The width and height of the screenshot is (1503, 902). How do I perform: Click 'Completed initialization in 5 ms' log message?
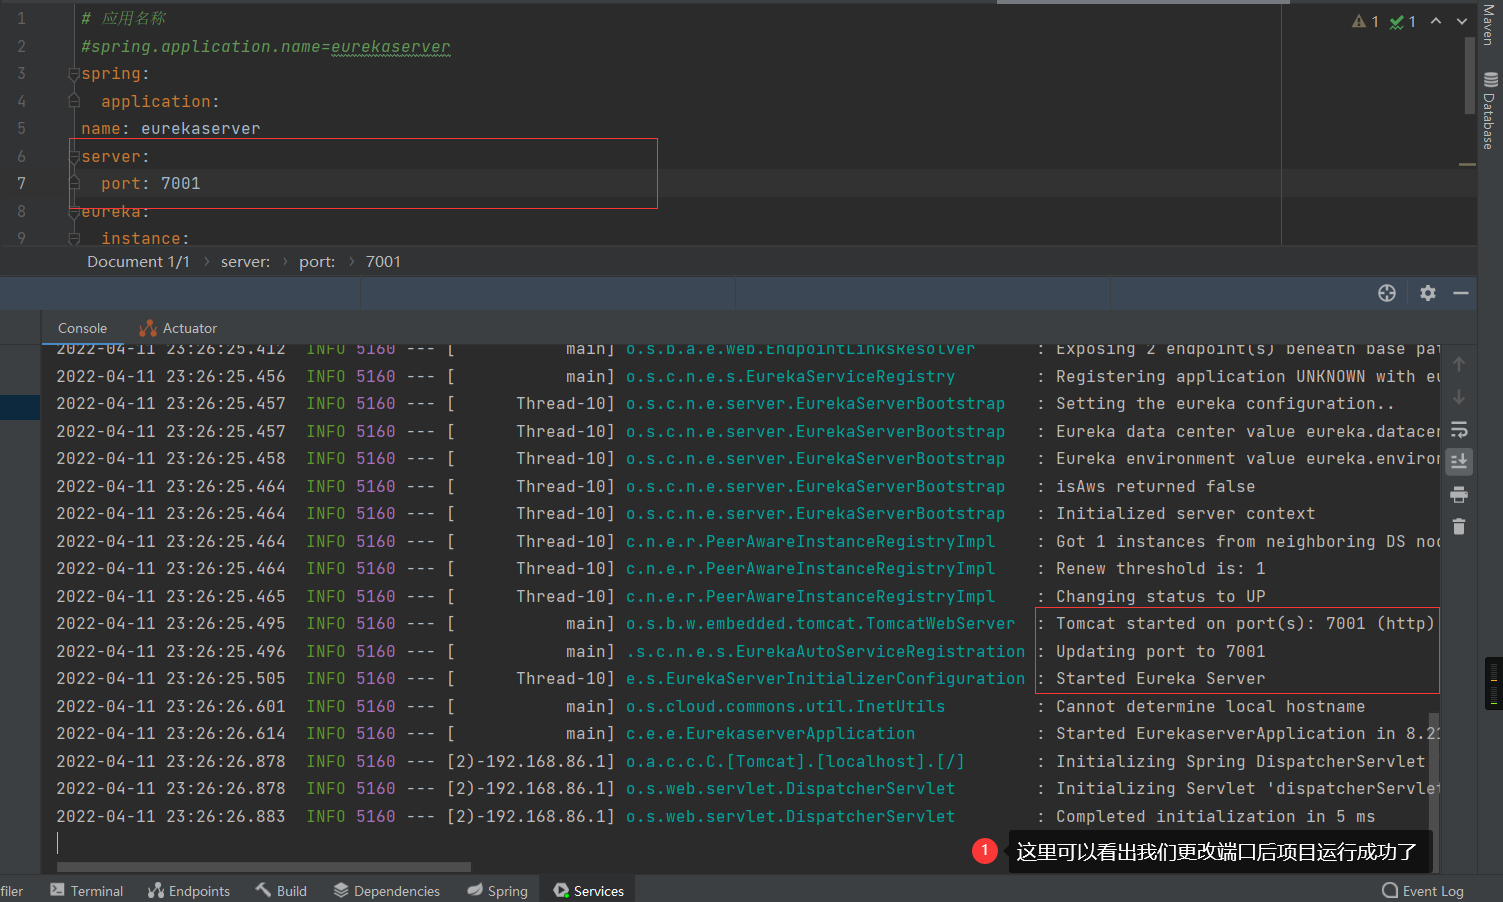(x=1215, y=816)
